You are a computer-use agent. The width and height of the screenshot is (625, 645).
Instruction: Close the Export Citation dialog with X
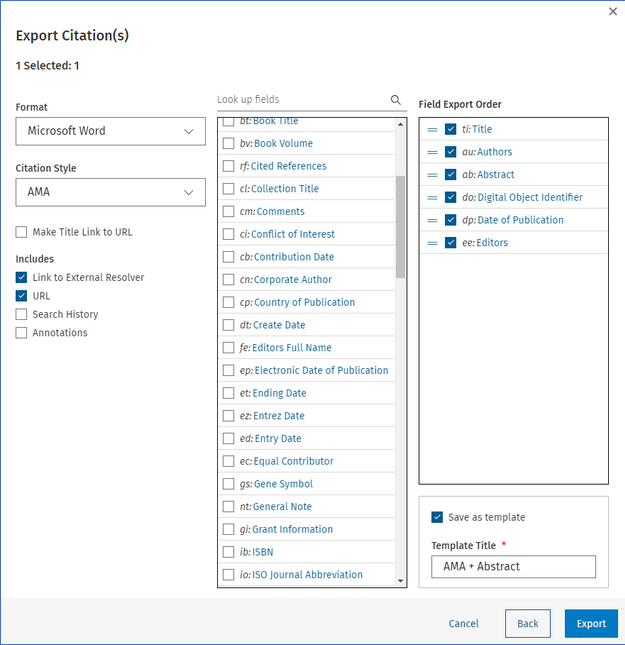(613, 11)
